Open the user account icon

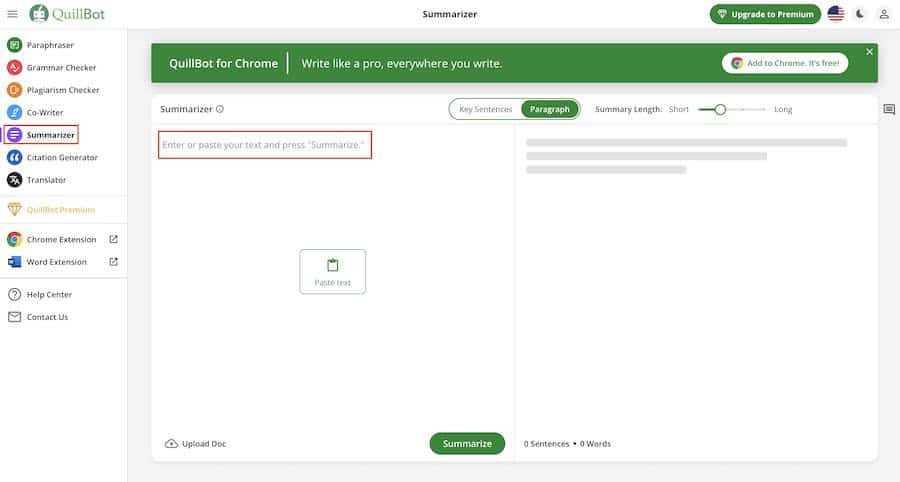tap(884, 14)
